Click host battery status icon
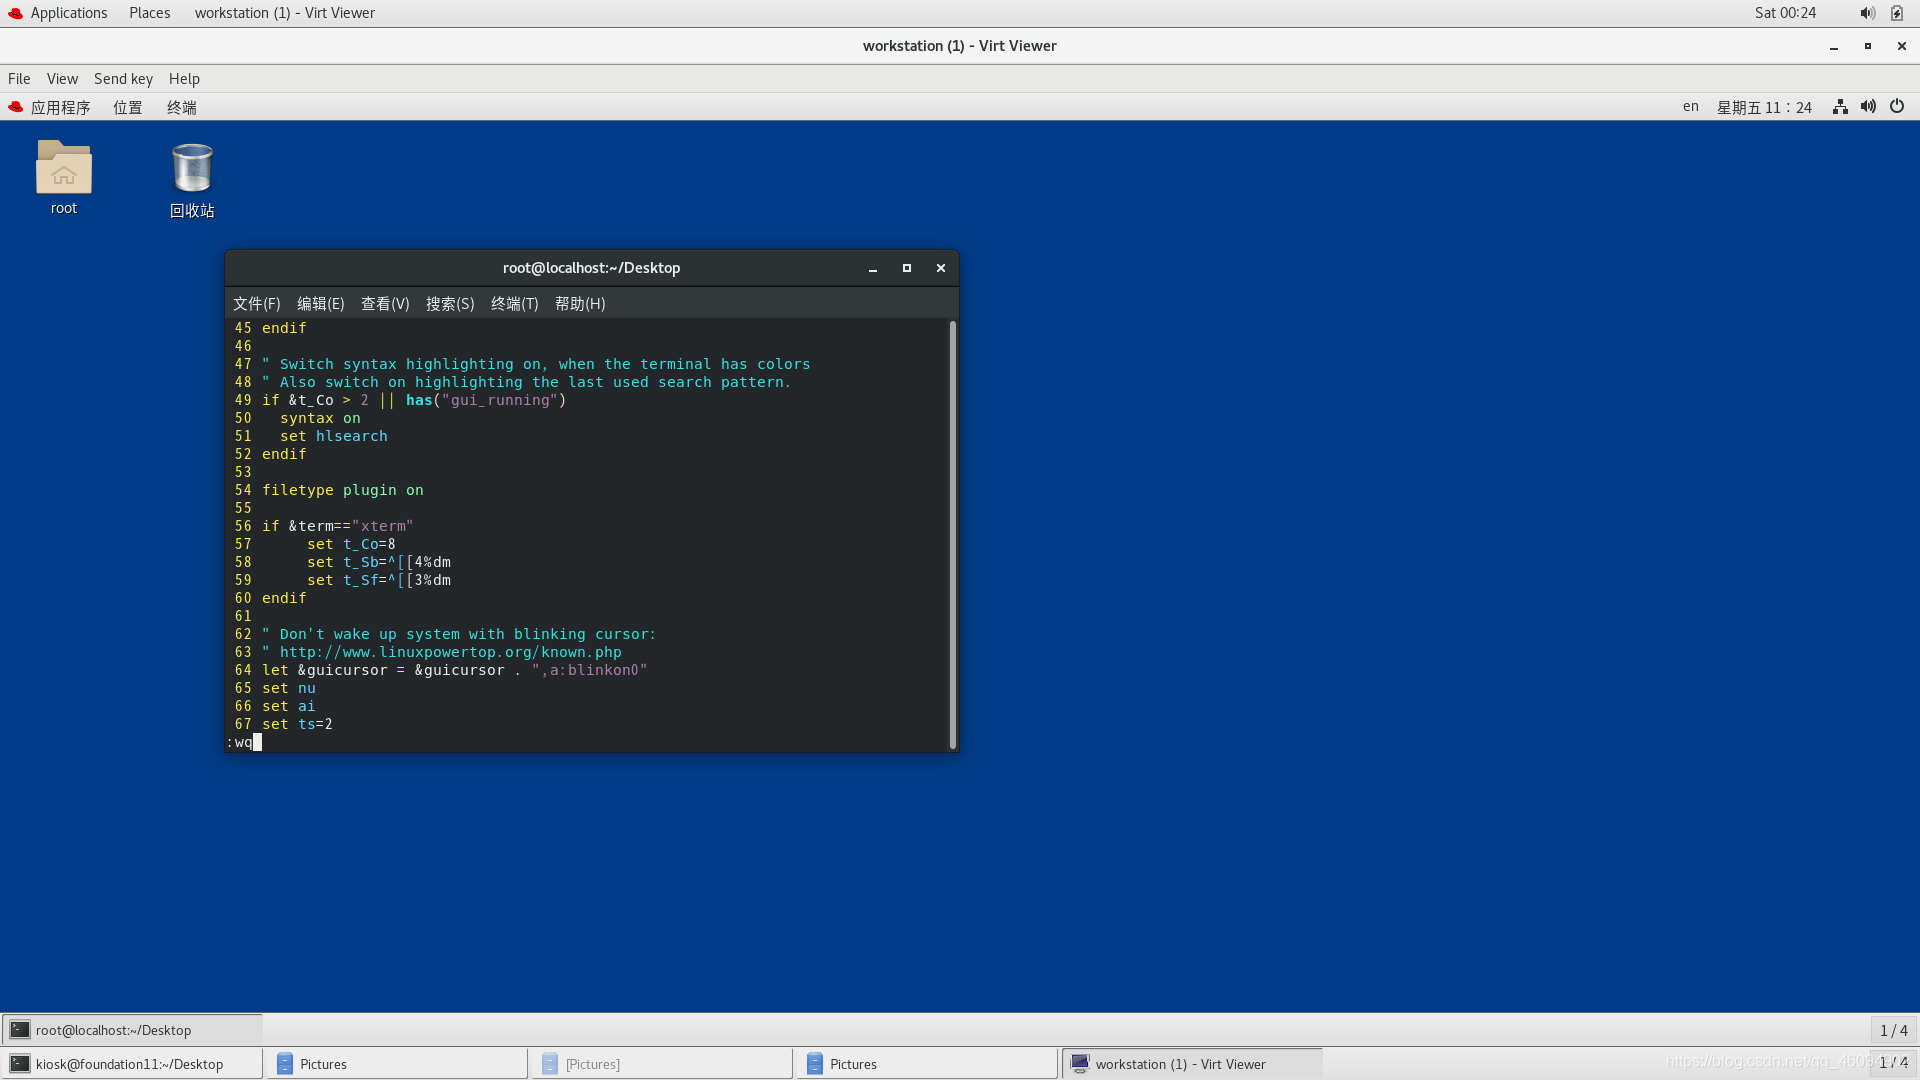This screenshot has height=1080, width=1920. pos(1897,13)
